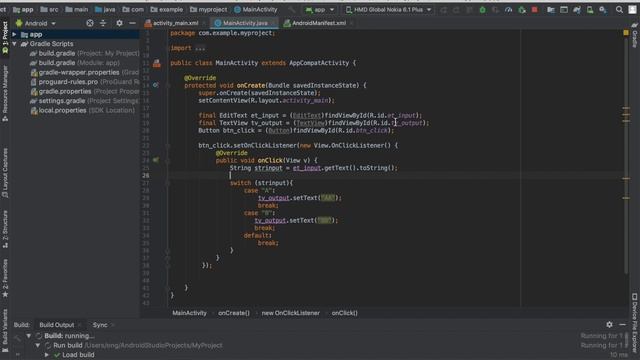Viewport: 640px width, 360px height.
Task: Expand the app module in project tree
Action: [x=14, y=35]
